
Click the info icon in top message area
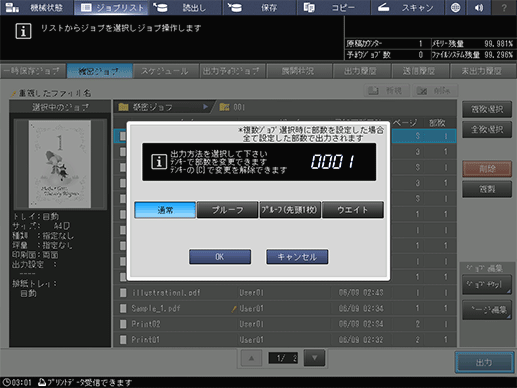(23, 31)
